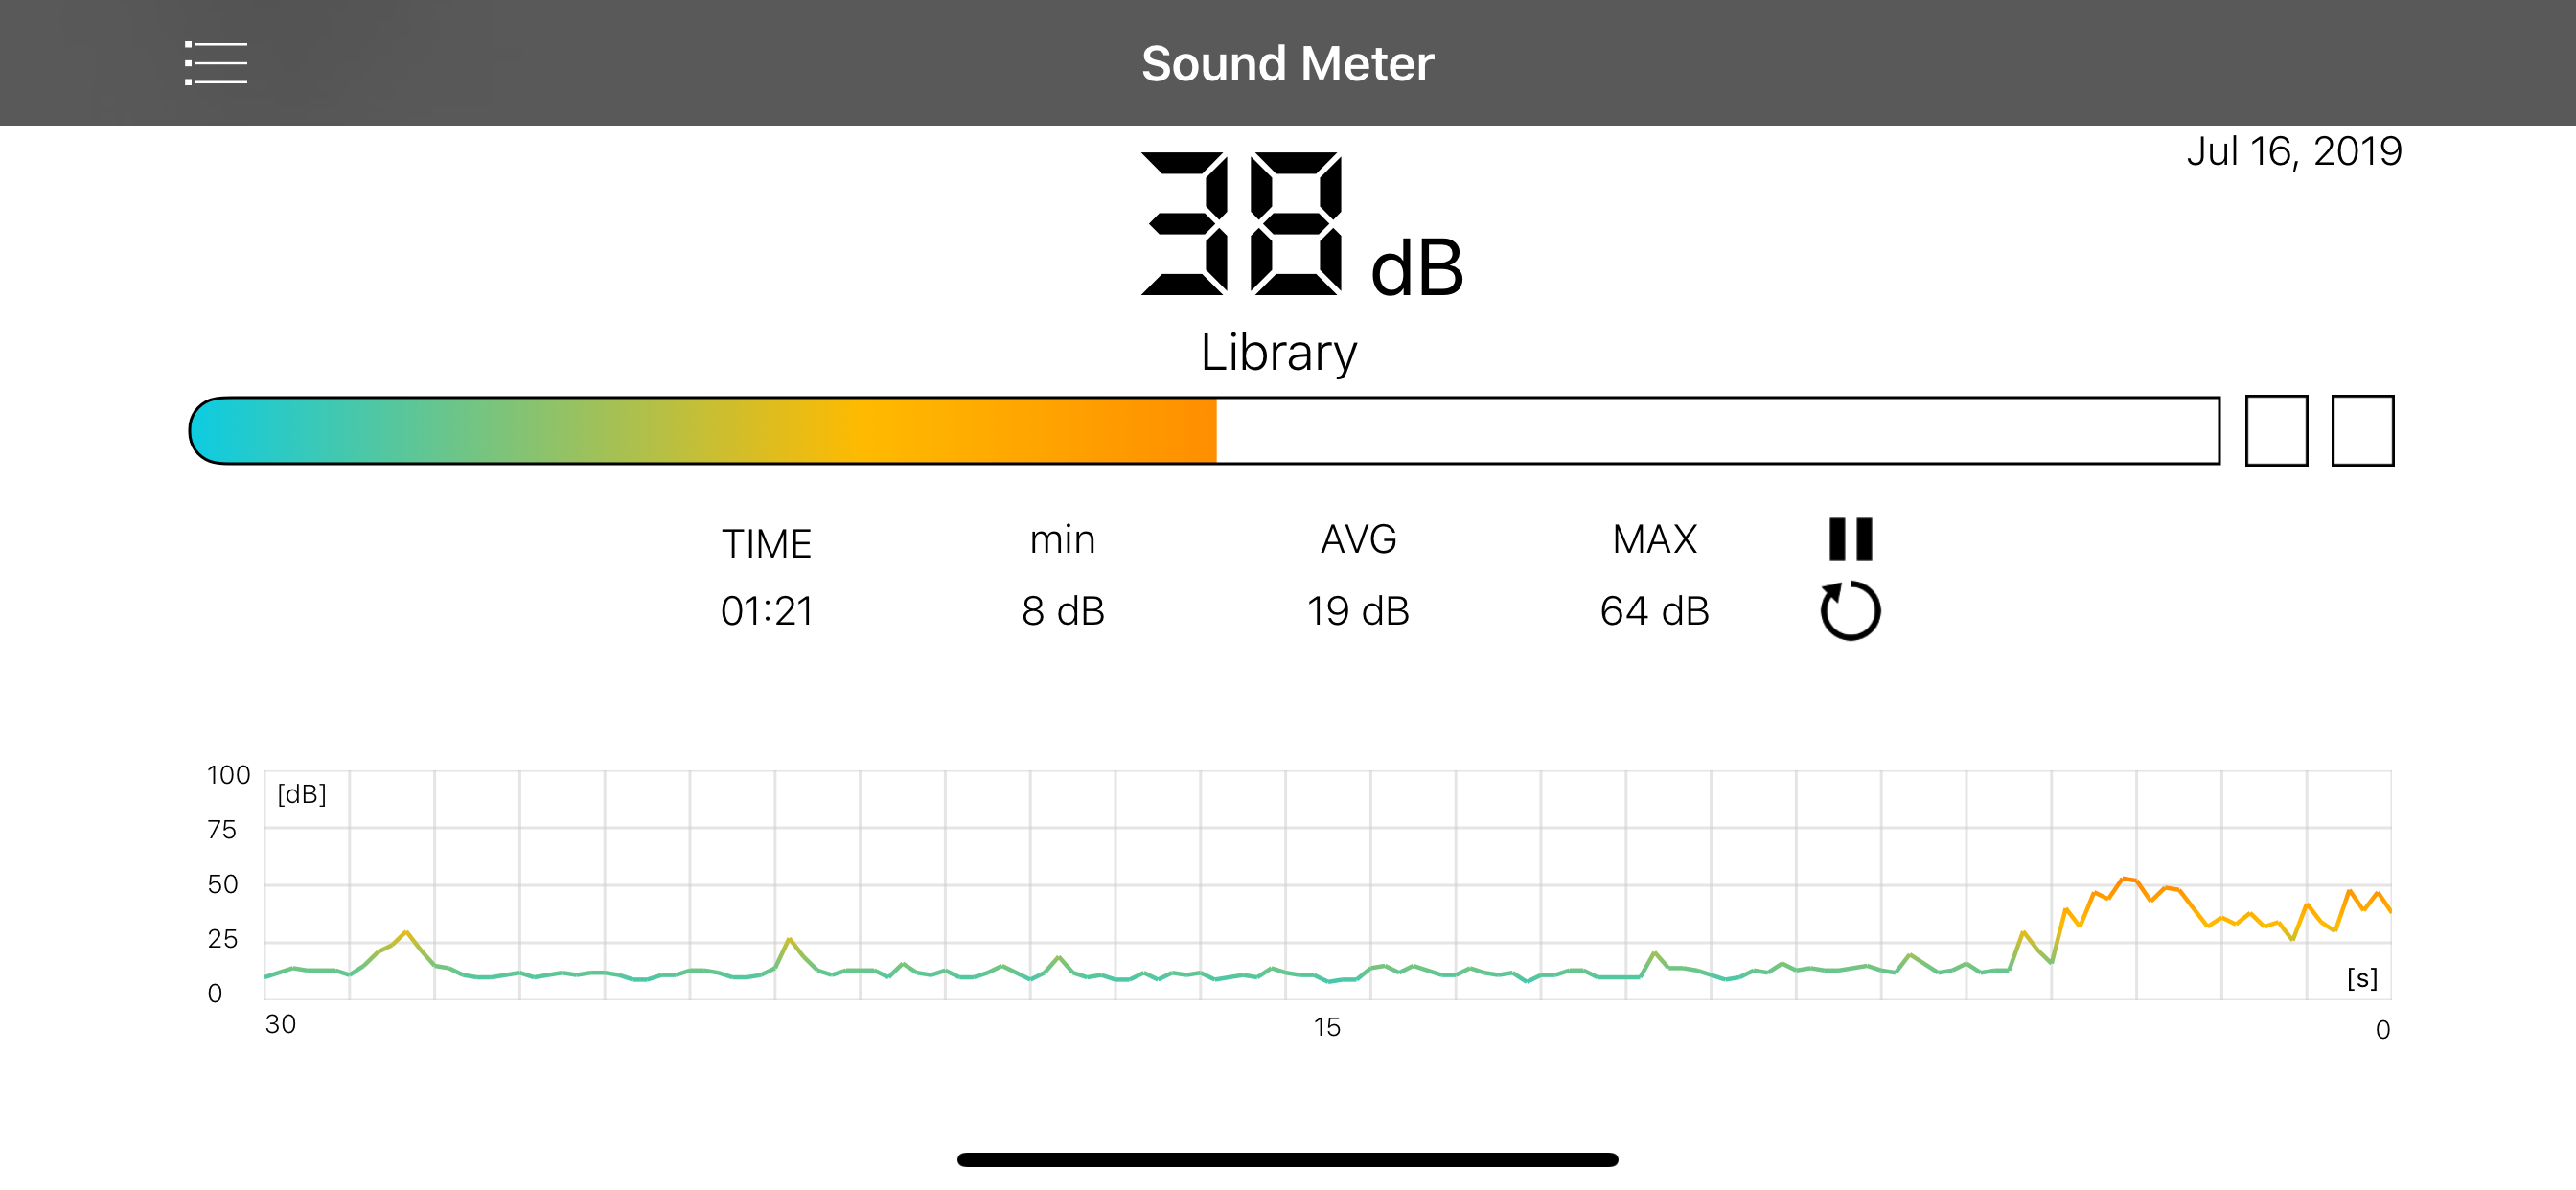Click the last empty square beside the level bar

[x=2362, y=431]
